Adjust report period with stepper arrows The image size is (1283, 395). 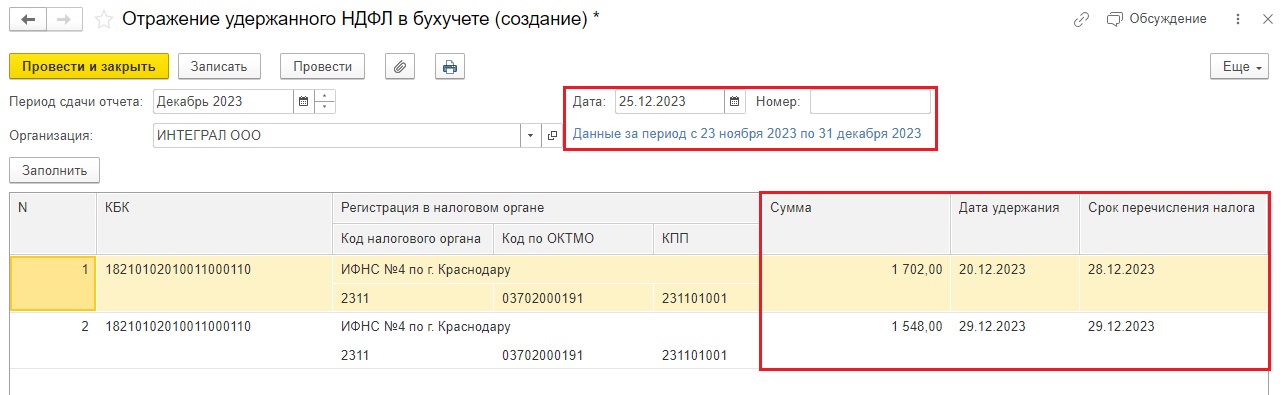(x=325, y=101)
